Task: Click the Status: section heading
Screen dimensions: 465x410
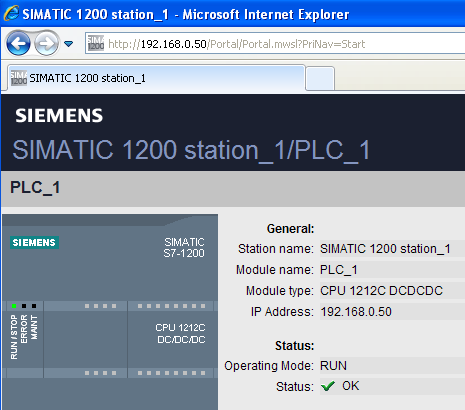Action: click(294, 346)
